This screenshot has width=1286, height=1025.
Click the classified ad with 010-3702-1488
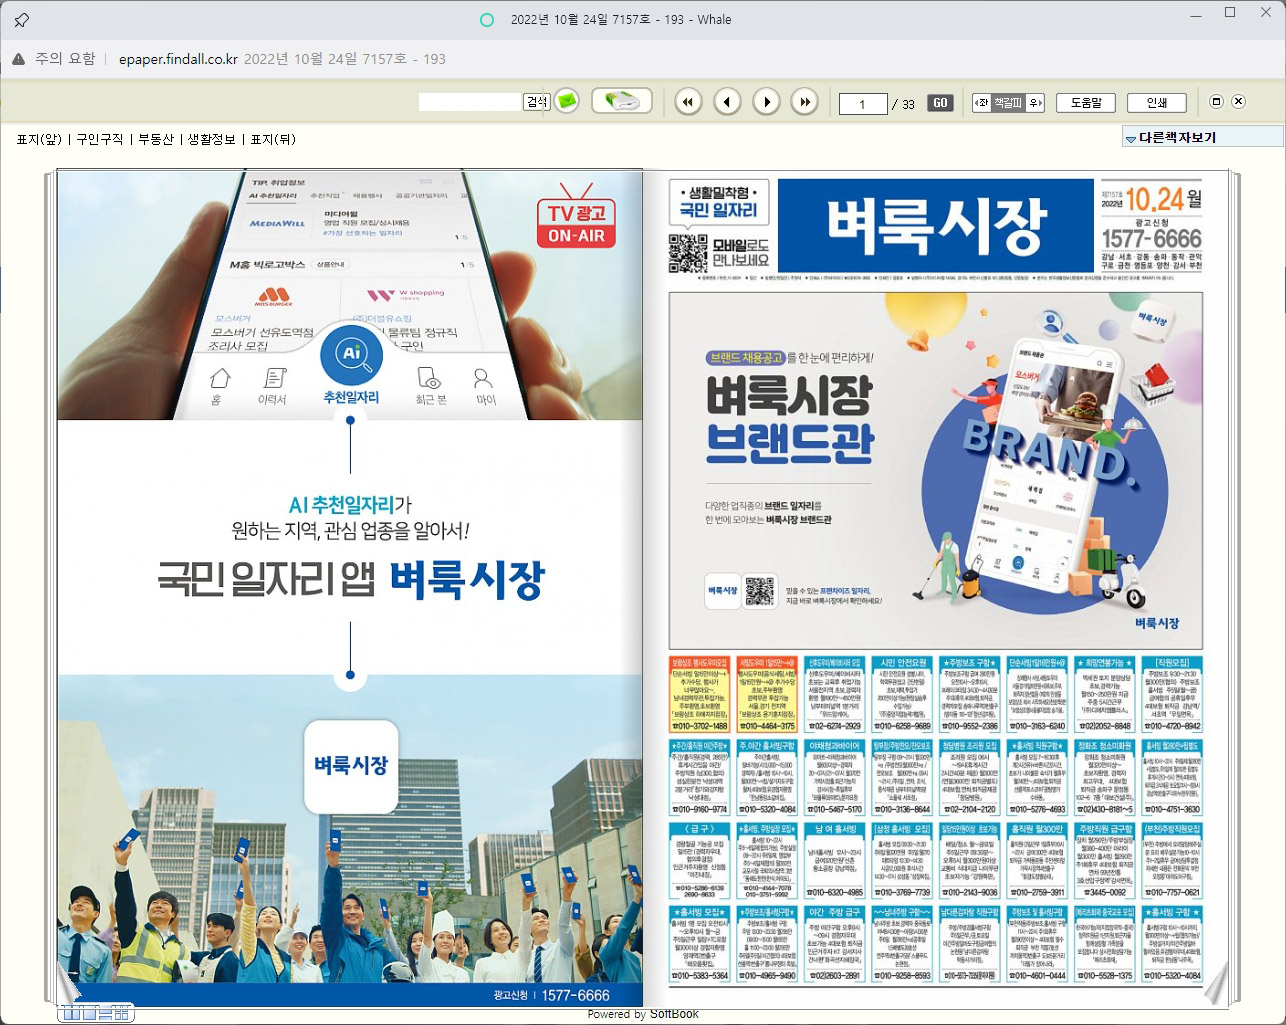pos(699,695)
